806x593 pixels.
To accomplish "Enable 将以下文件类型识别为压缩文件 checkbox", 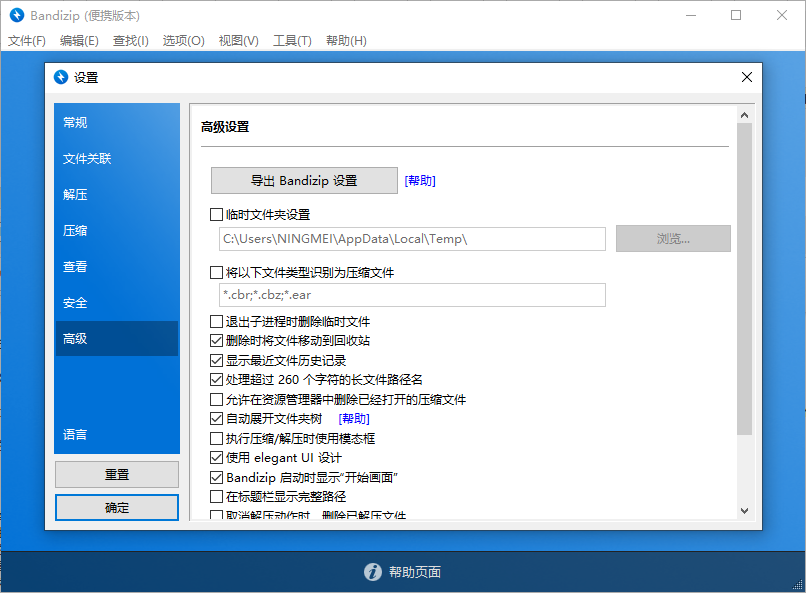I will tap(216, 272).
